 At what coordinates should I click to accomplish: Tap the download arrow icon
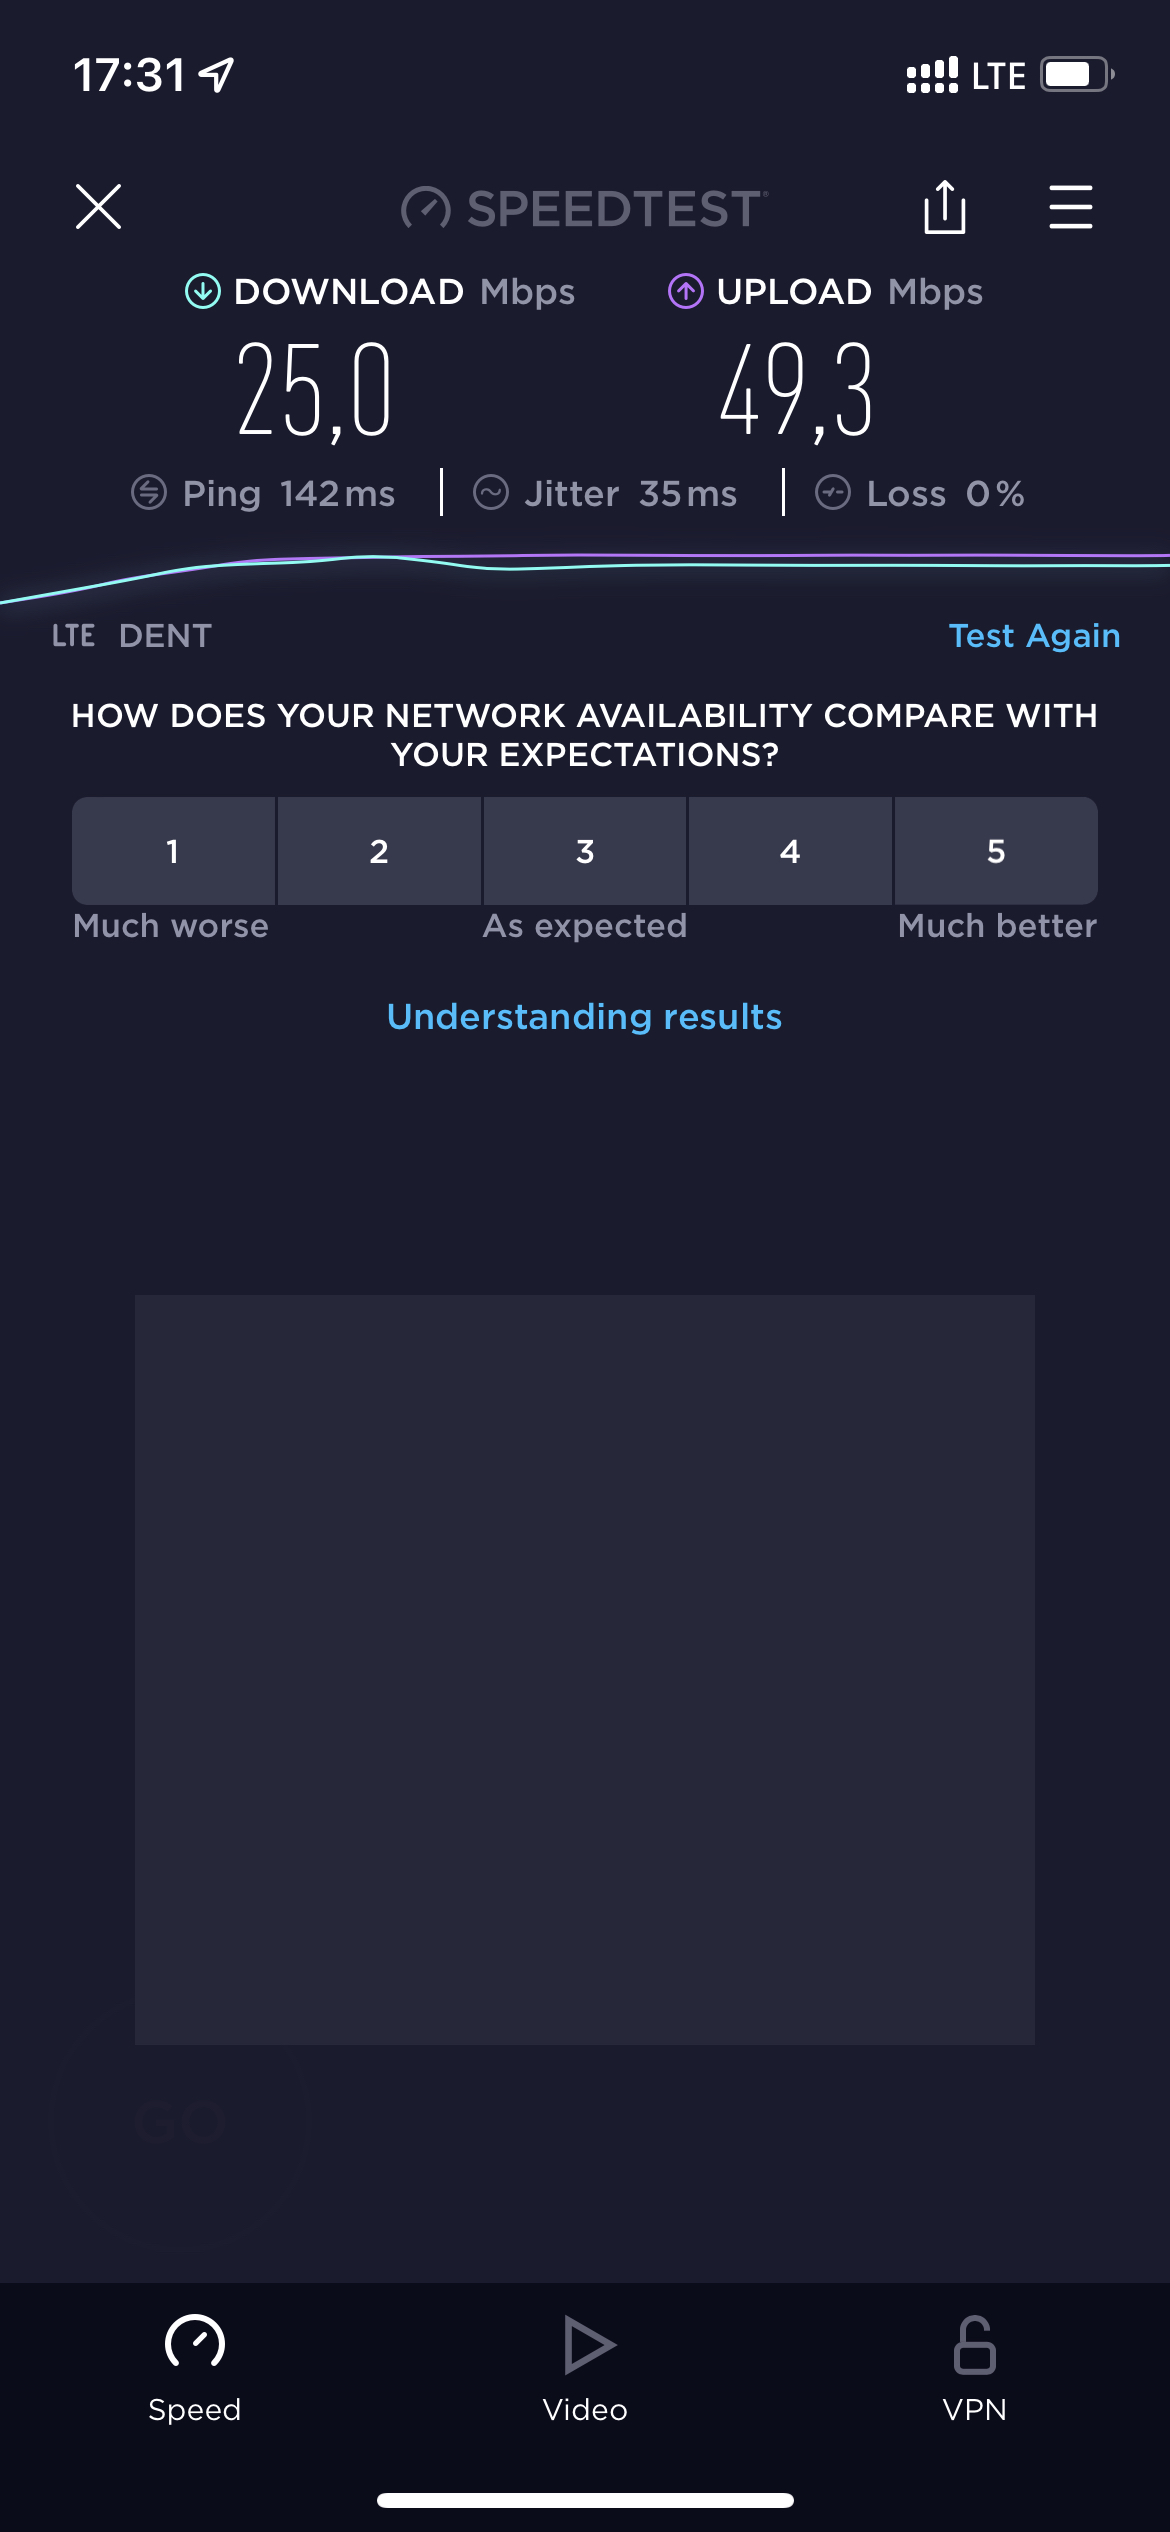coord(203,292)
